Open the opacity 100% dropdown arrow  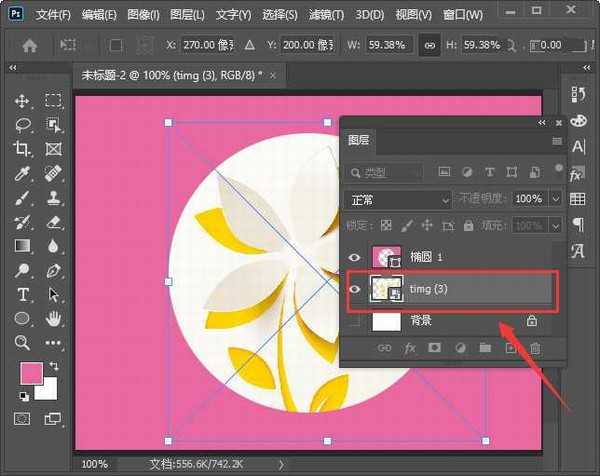tap(556, 199)
